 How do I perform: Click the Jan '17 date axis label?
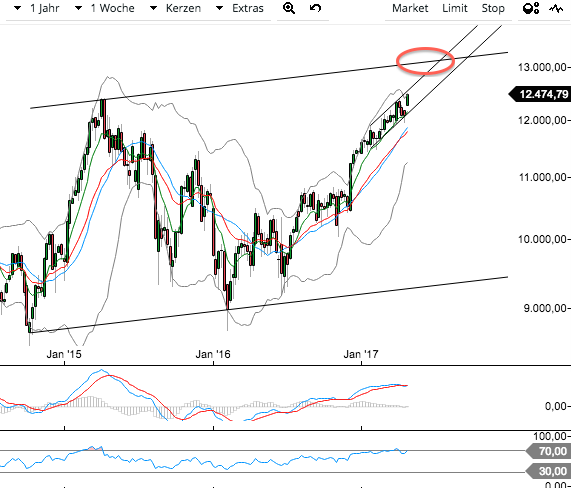click(x=361, y=354)
